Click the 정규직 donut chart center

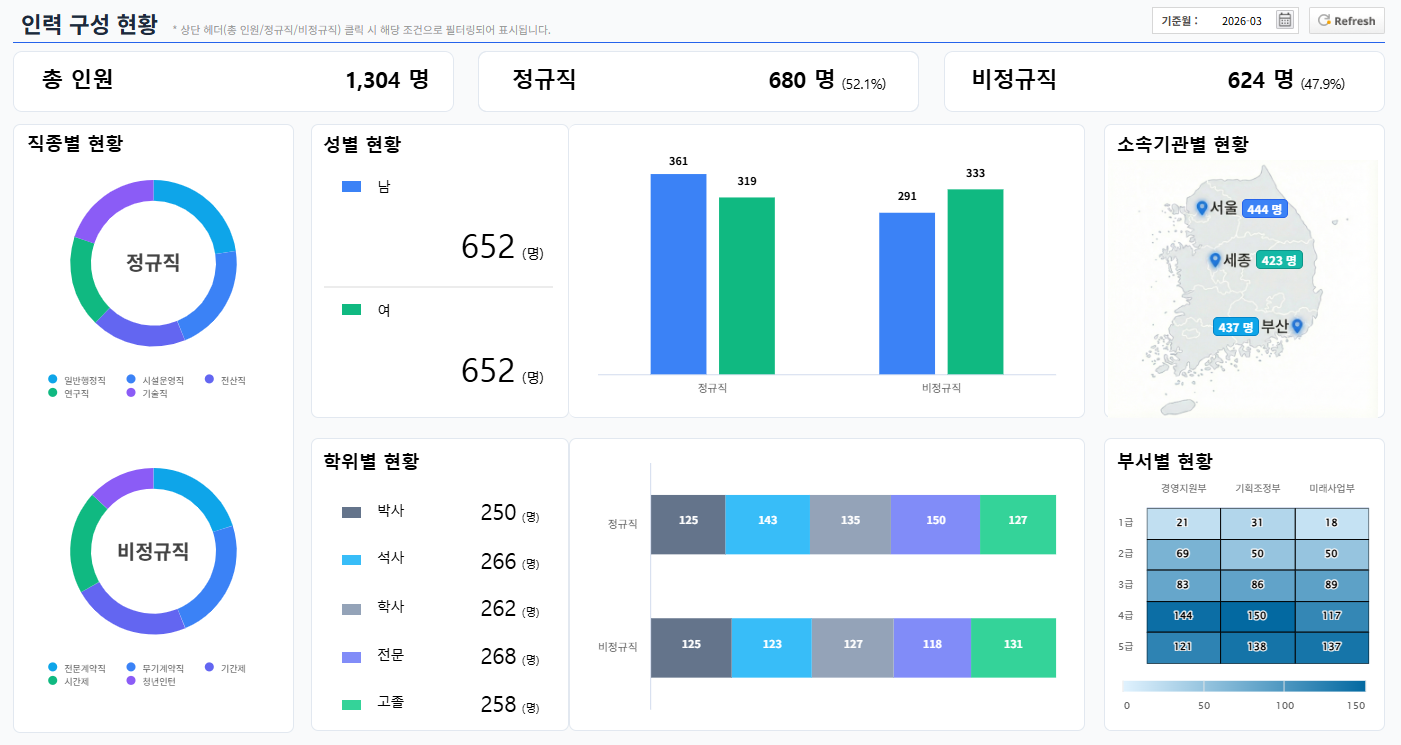click(x=153, y=263)
